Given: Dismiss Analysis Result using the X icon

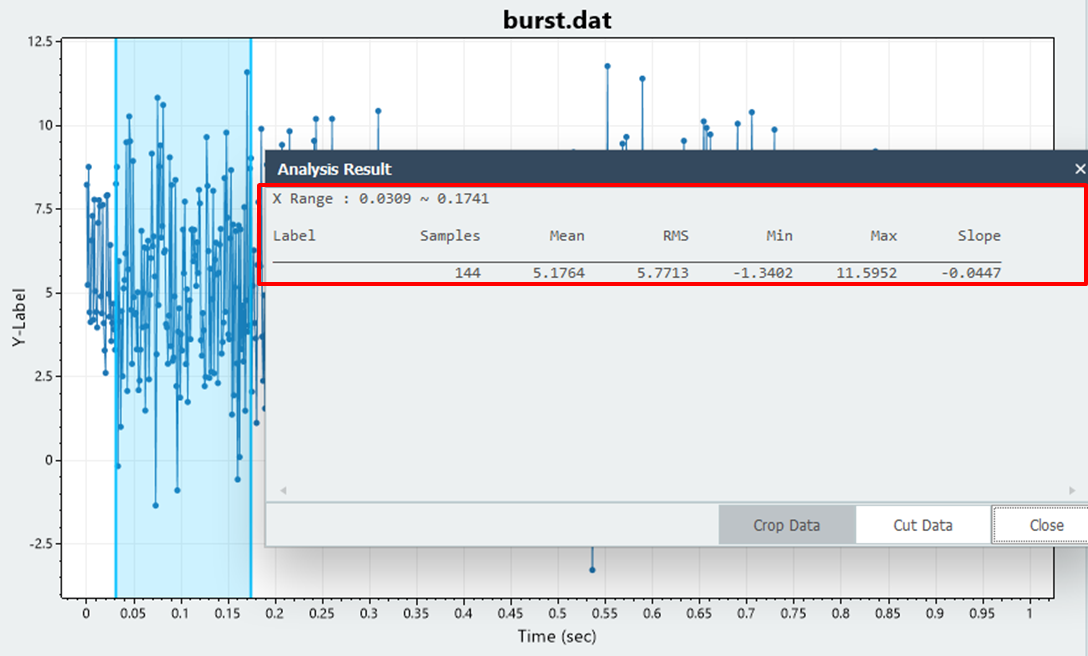Looking at the screenshot, I should 1079,169.
